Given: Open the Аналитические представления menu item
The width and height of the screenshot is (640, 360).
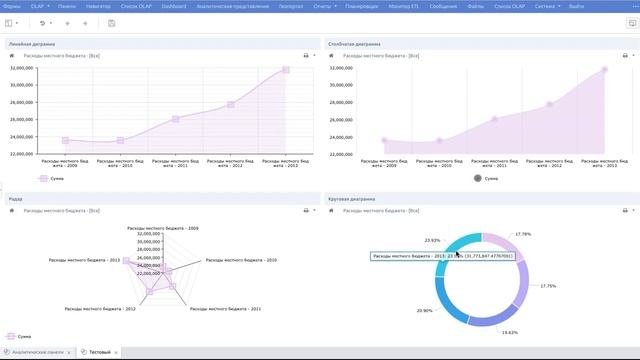Looking at the screenshot, I should click(233, 6).
